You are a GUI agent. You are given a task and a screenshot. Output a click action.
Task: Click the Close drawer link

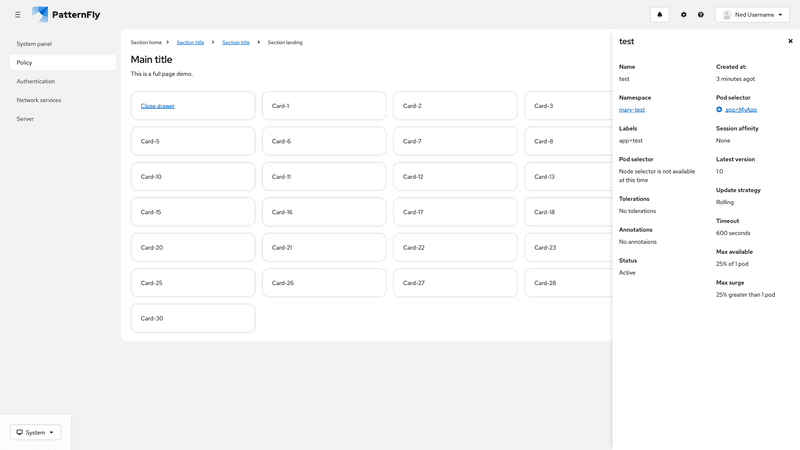[157, 106]
